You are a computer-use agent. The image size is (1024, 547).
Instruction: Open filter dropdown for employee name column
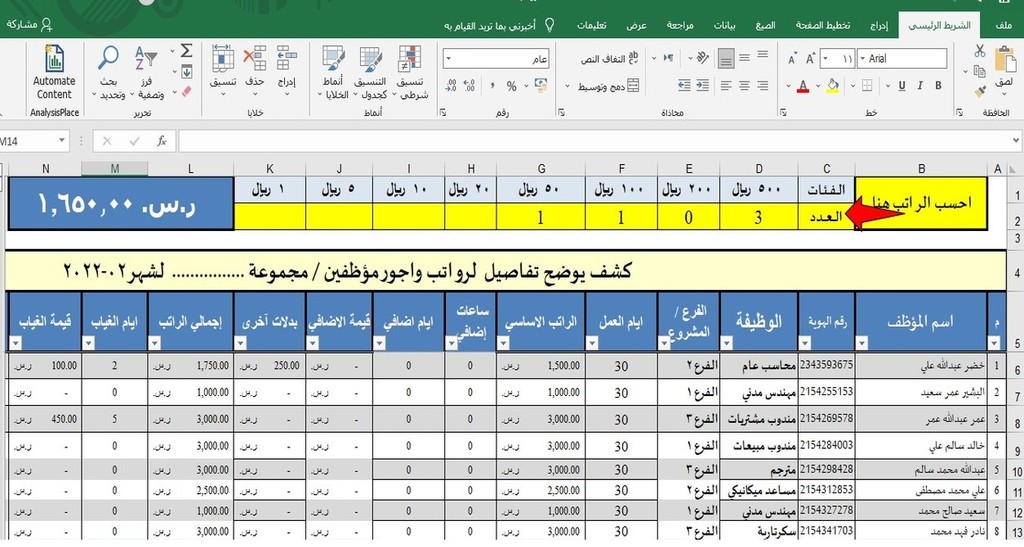point(862,343)
